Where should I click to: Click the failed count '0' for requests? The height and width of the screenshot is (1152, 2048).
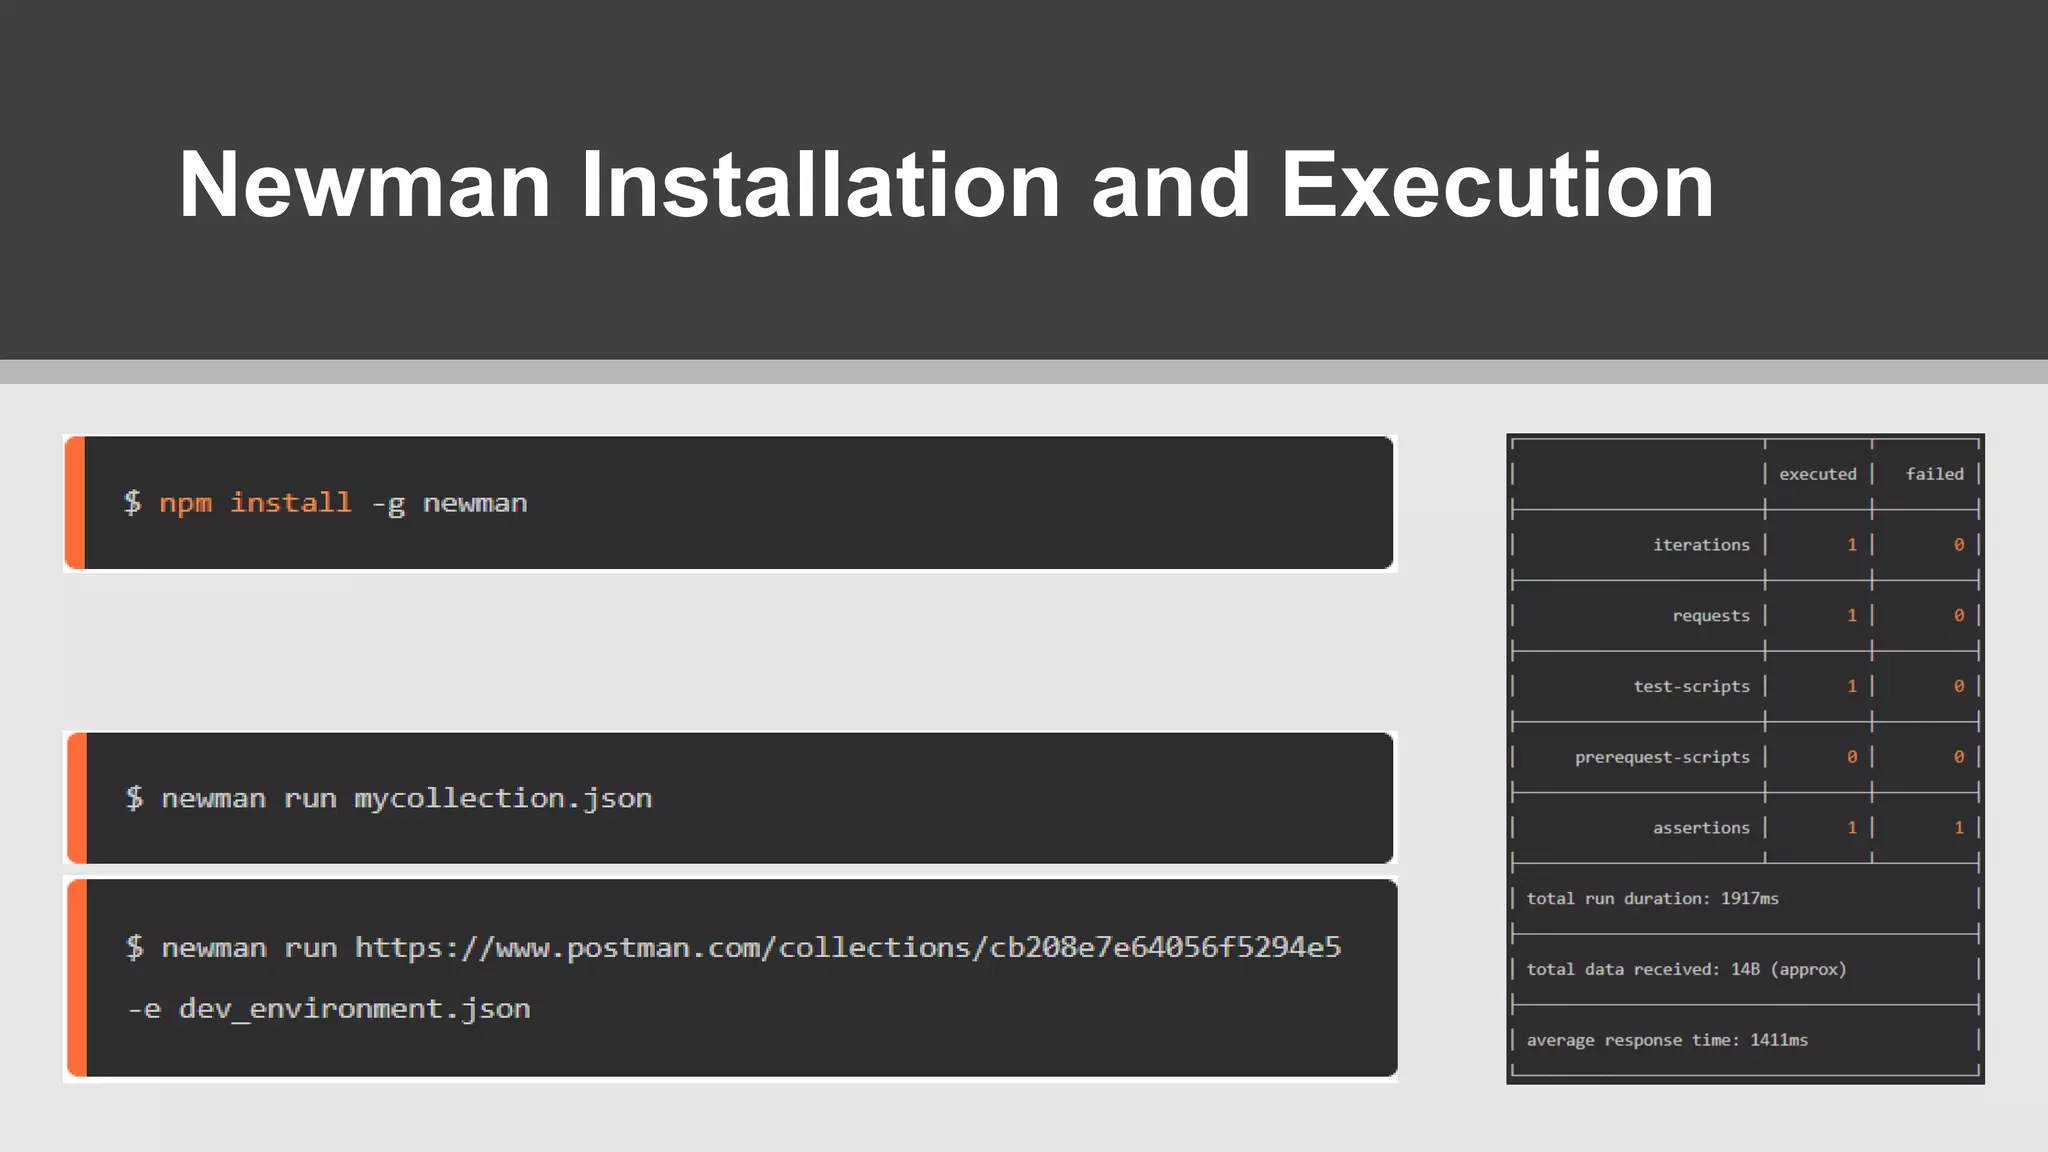point(1958,616)
